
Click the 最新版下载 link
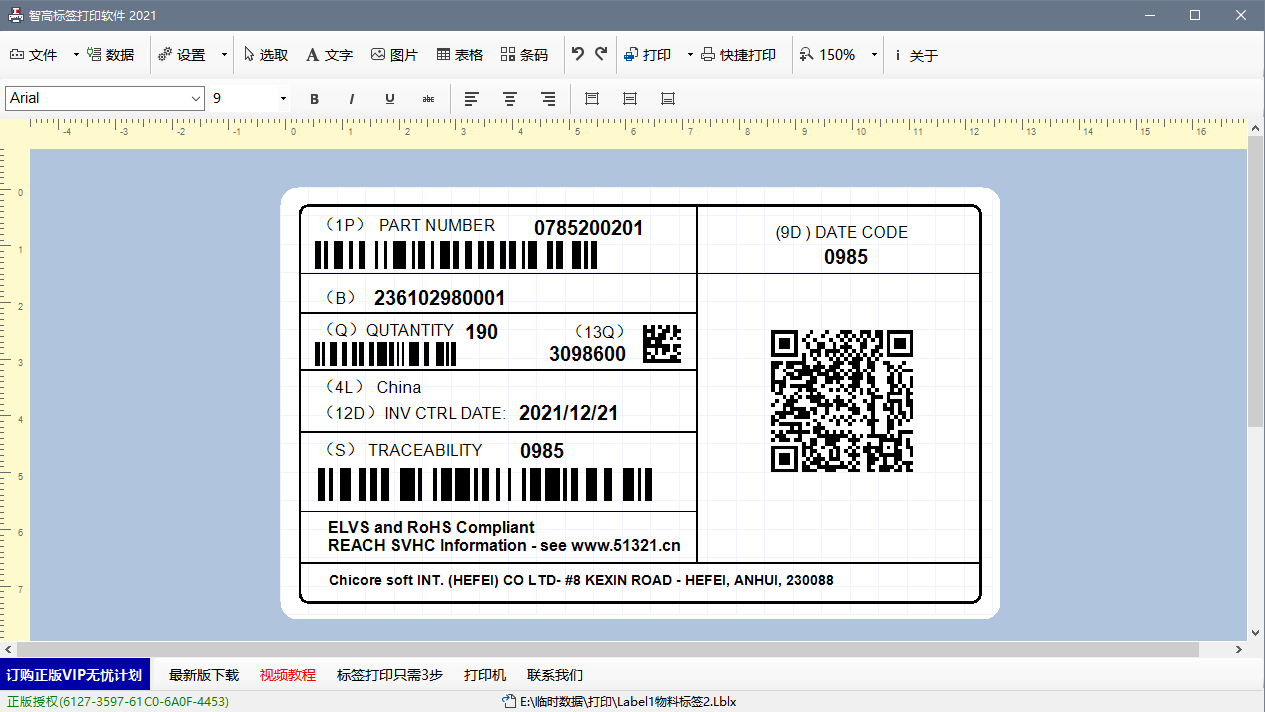[x=204, y=675]
